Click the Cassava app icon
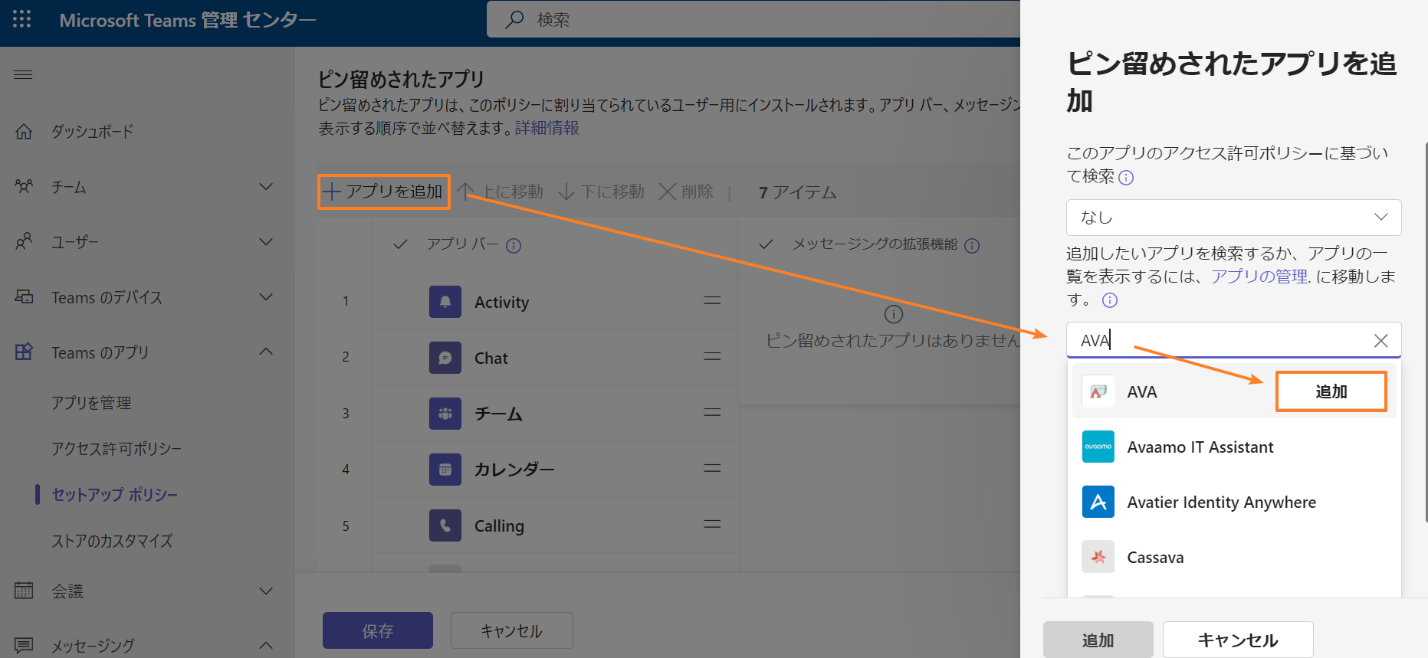 click(1098, 557)
